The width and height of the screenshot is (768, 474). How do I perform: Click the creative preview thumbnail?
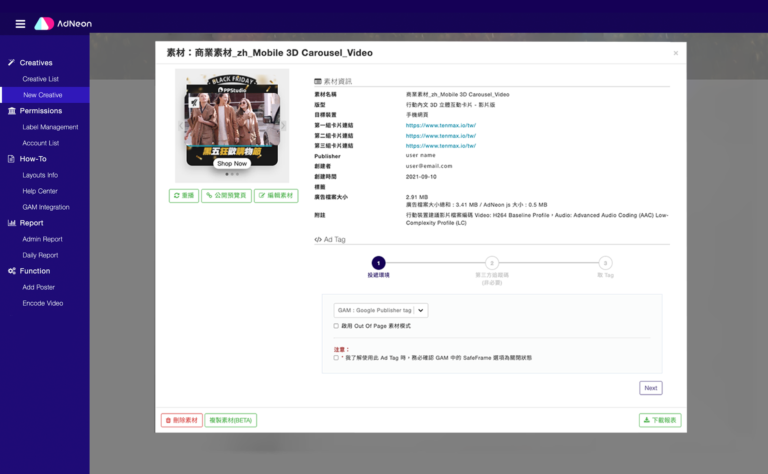(x=232, y=125)
